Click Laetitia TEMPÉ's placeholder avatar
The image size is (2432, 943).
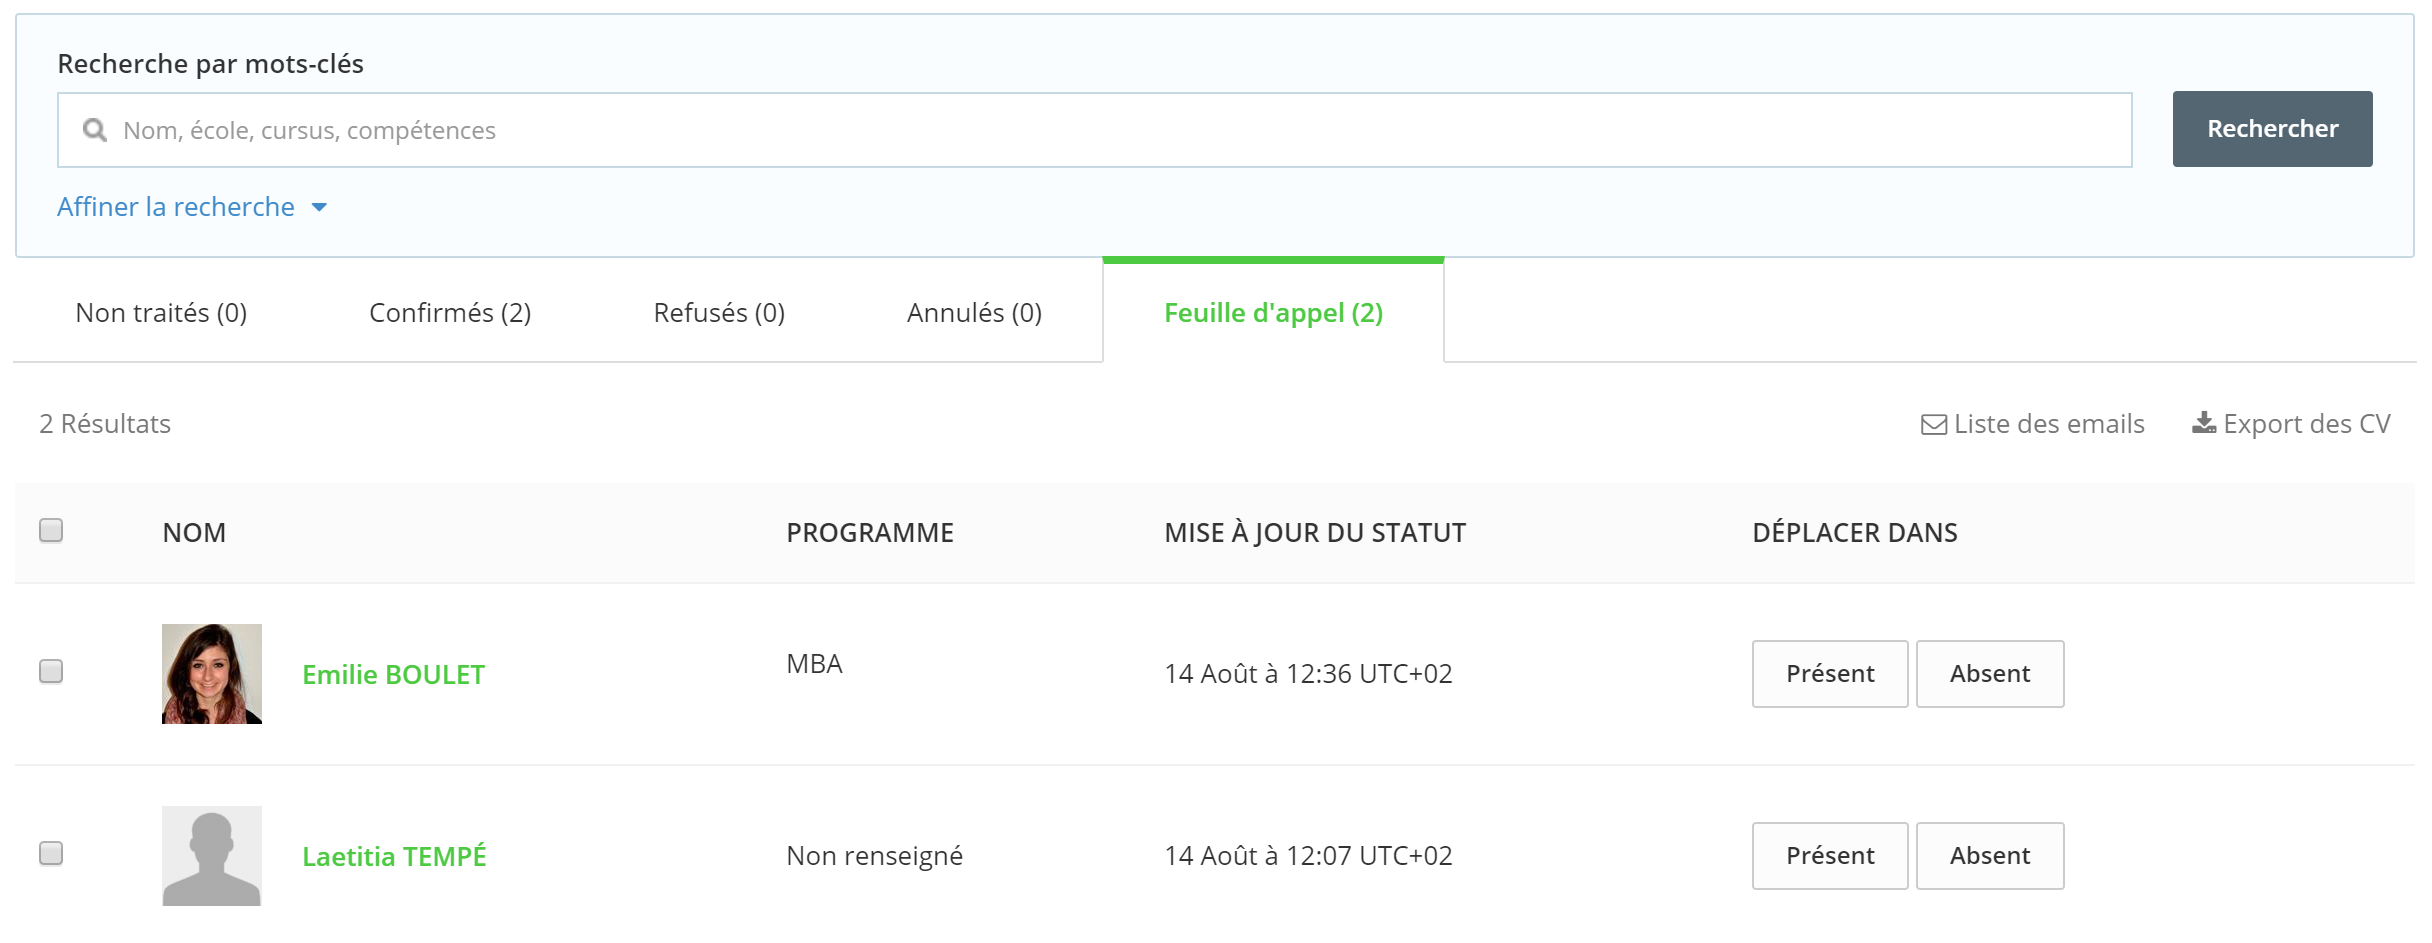[x=212, y=856]
